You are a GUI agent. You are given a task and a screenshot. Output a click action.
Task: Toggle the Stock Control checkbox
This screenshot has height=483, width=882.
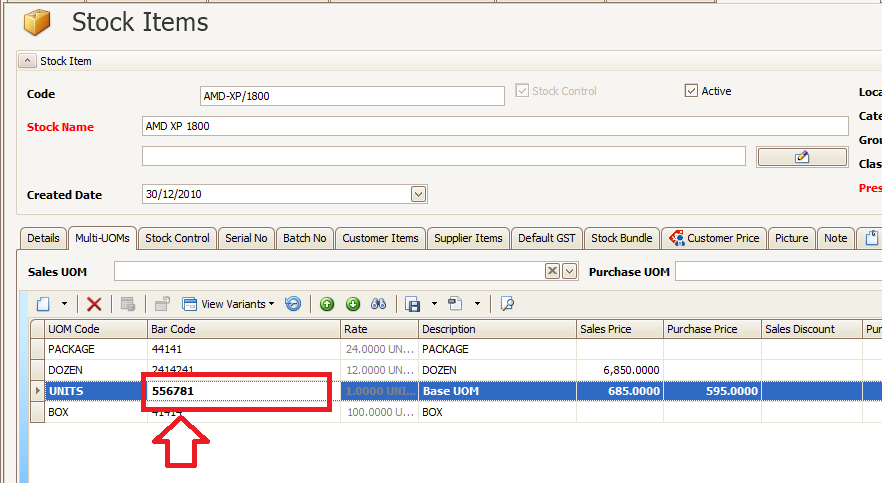point(522,91)
